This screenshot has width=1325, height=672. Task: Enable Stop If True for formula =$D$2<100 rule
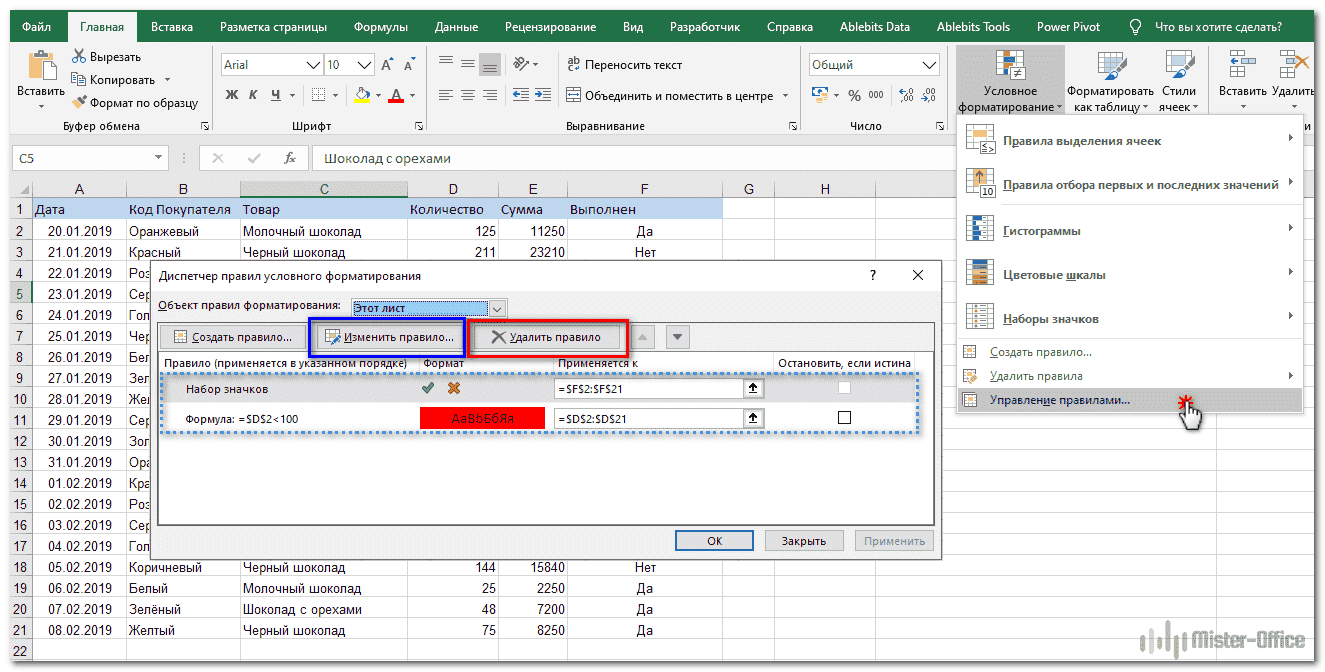point(844,418)
